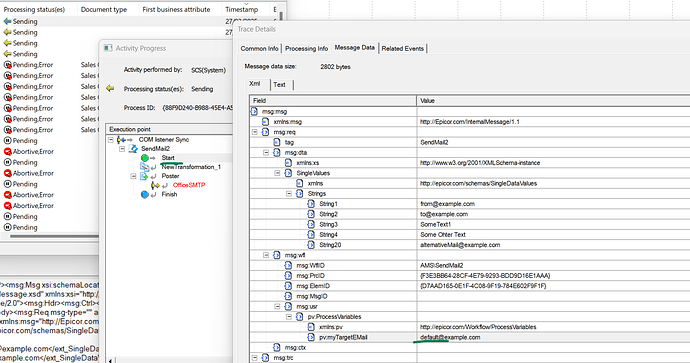690x363 pixels.
Task: Collapse the pv:ProcessVariables node
Action: (289, 317)
